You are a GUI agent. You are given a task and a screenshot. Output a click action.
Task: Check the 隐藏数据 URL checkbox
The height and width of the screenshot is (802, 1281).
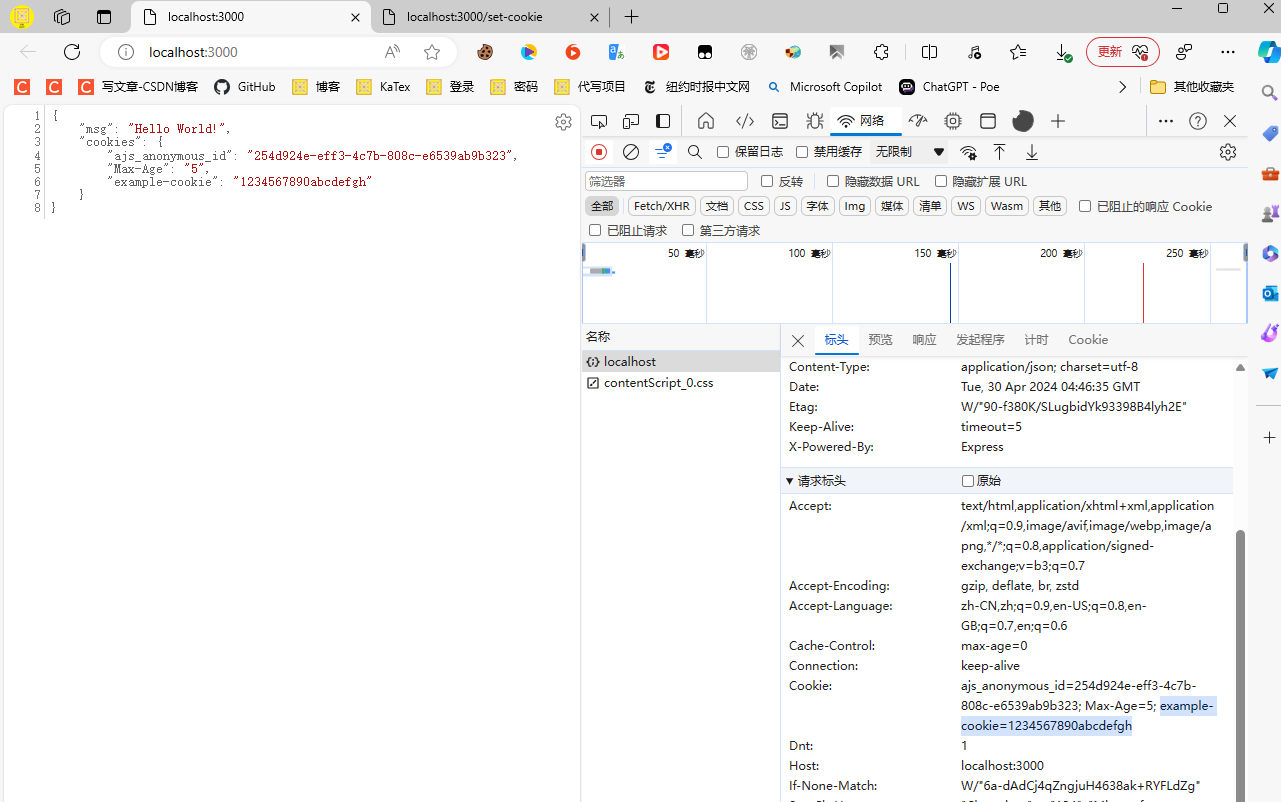833,181
